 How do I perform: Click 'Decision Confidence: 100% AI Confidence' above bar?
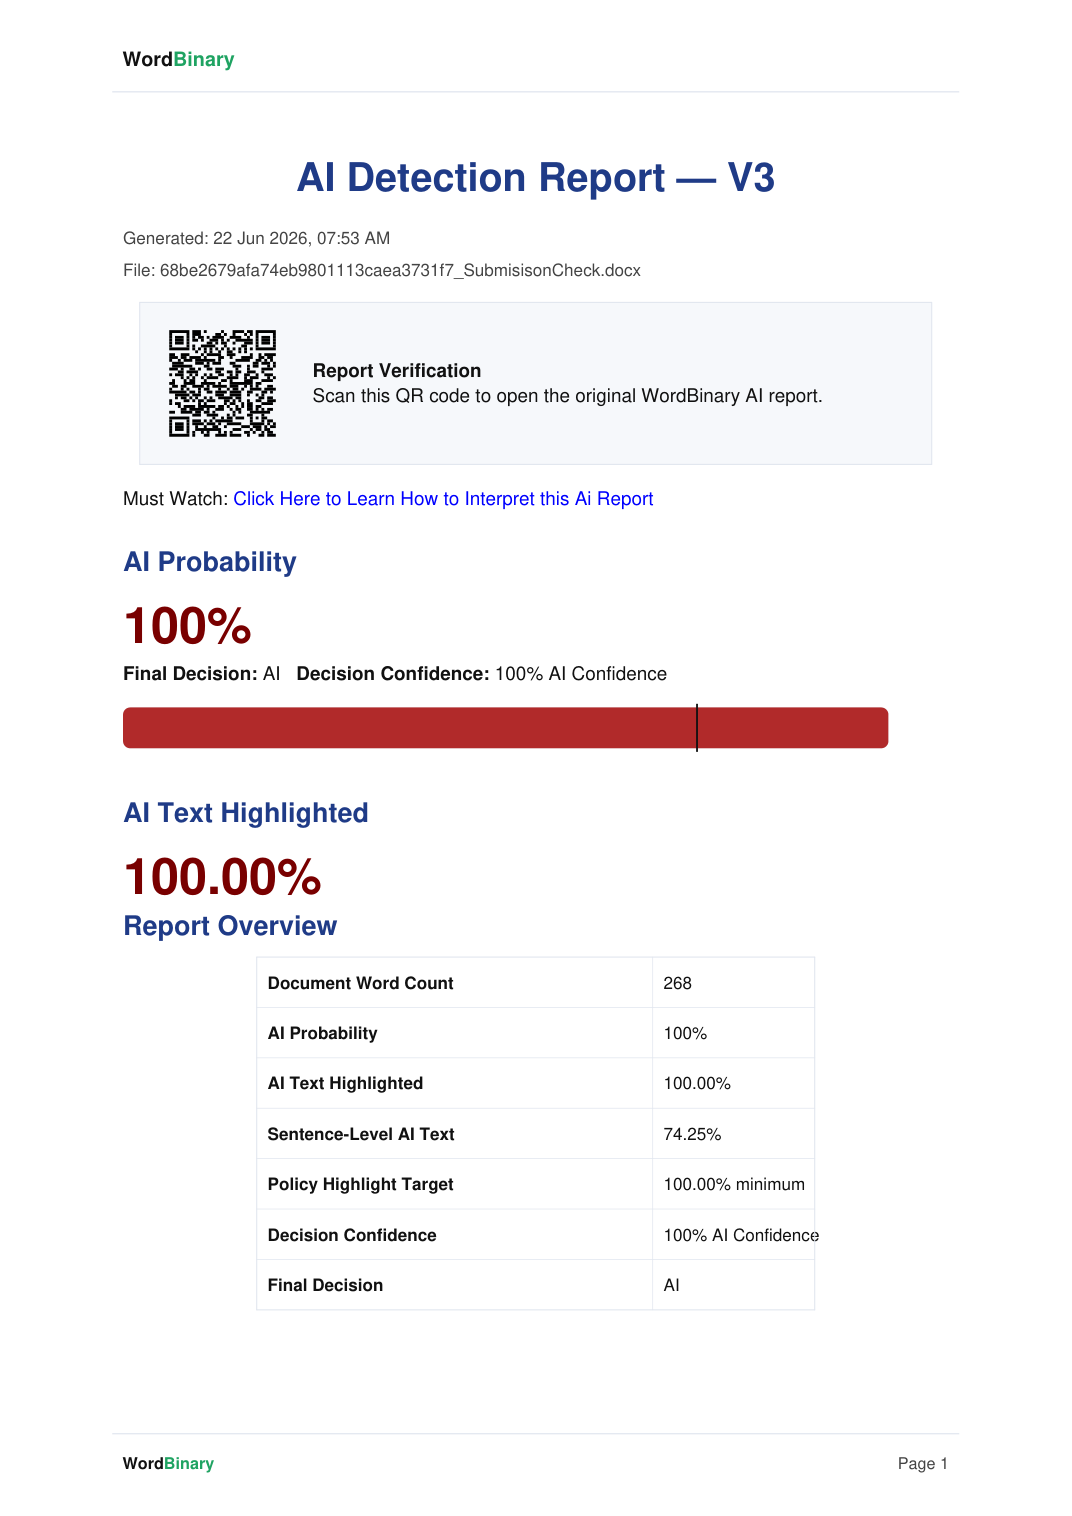coord(482,674)
